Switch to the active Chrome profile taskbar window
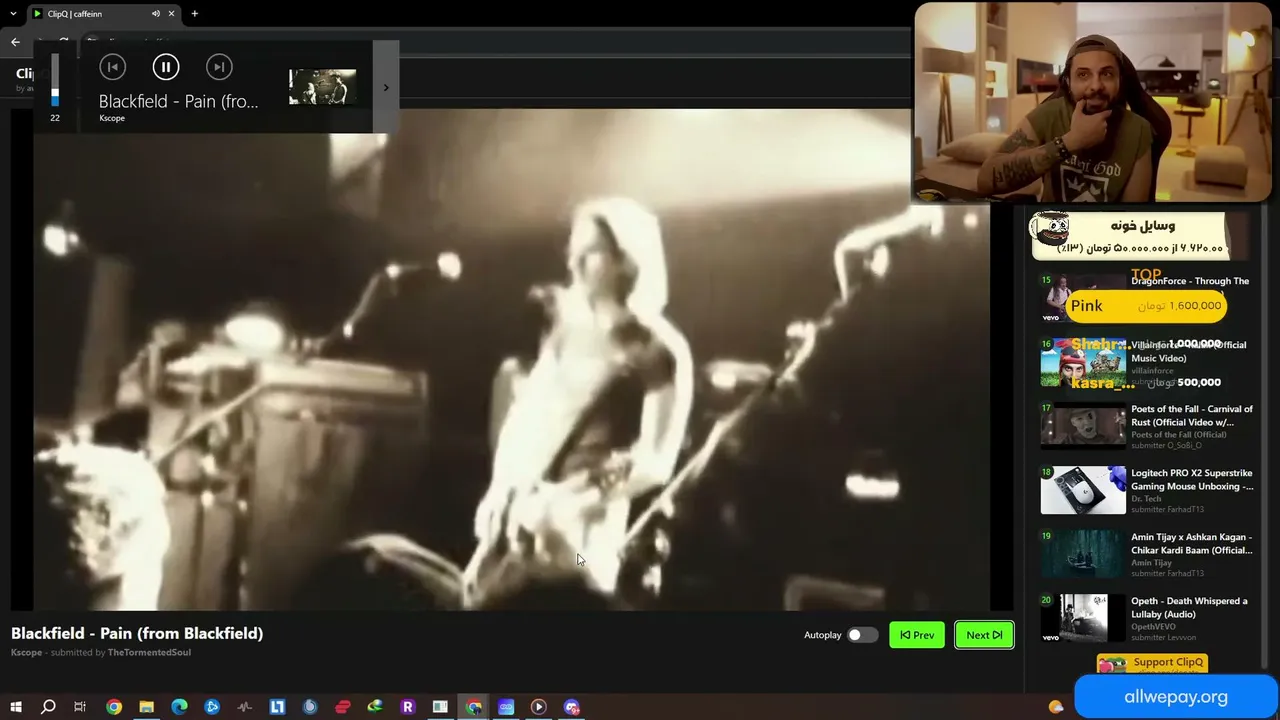The width and height of the screenshot is (1280, 720). 473,707
